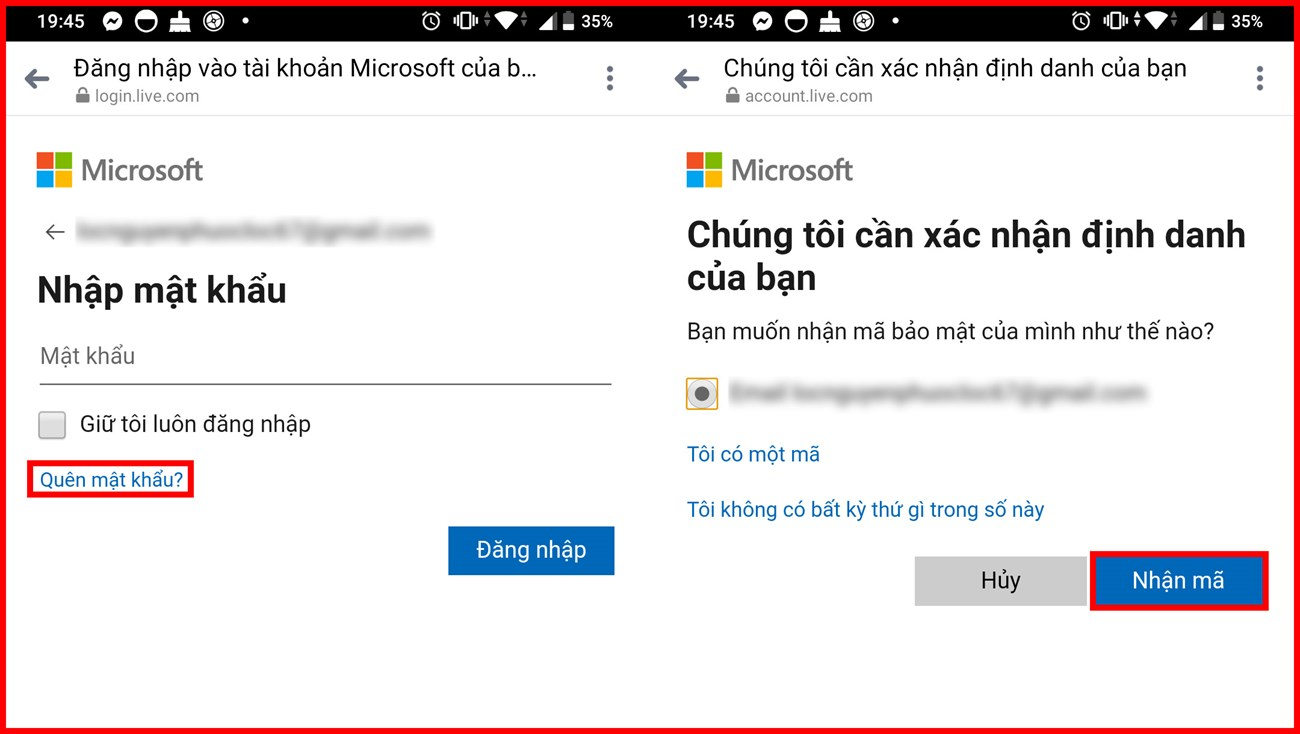Open the three-dot menu on the verification page
Screen dimensions: 1300x734
(1260, 79)
